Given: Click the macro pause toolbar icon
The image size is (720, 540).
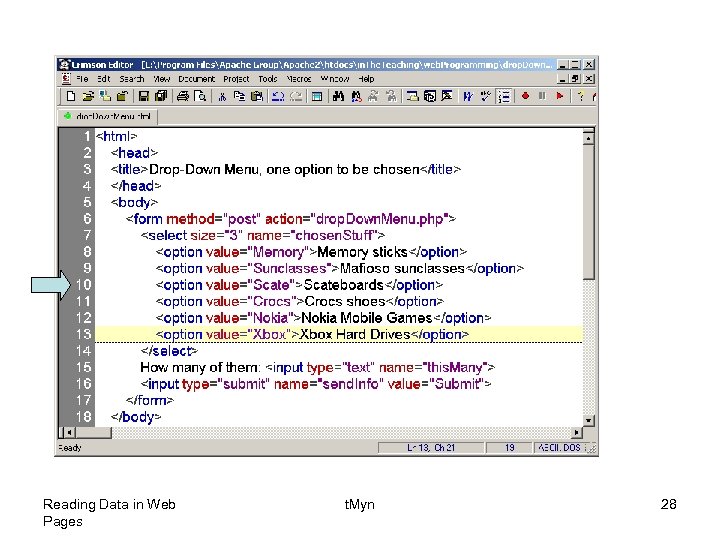Looking at the screenshot, I should click(542, 96).
